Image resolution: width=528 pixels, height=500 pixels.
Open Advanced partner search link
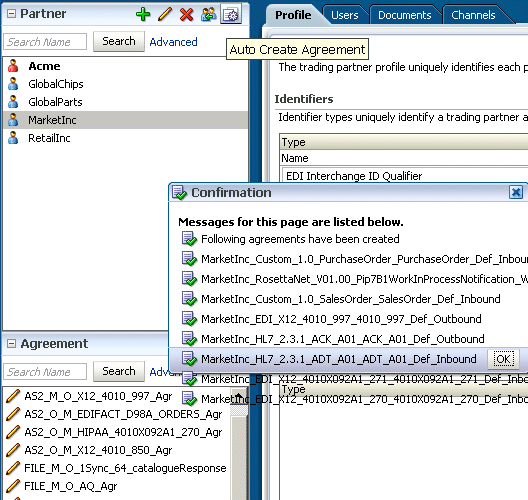tap(173, 42)
